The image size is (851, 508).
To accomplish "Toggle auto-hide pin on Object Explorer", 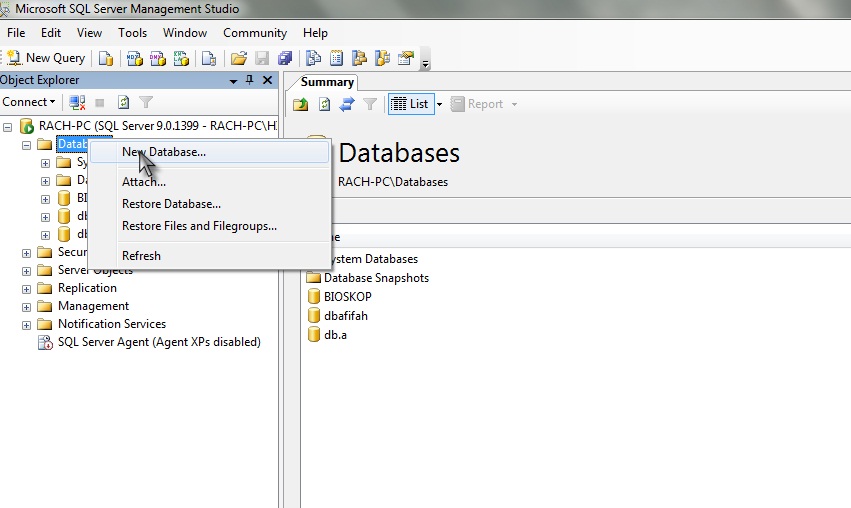I will coord(250,80).
